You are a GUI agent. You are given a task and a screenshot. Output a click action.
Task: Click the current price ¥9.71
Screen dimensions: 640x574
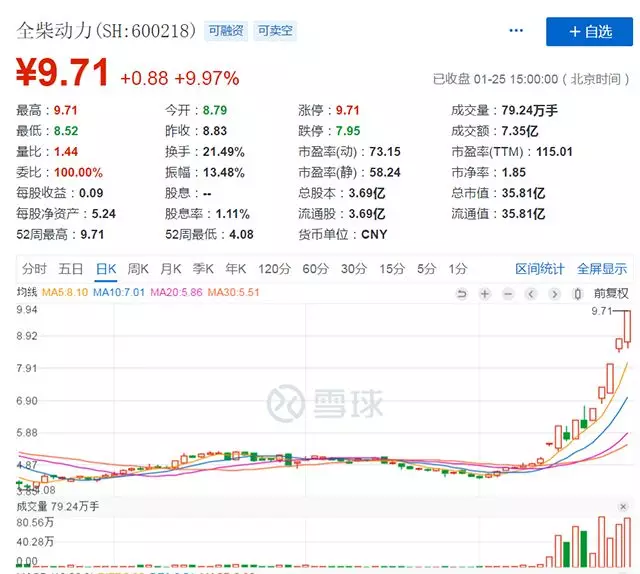click(62, 72)
